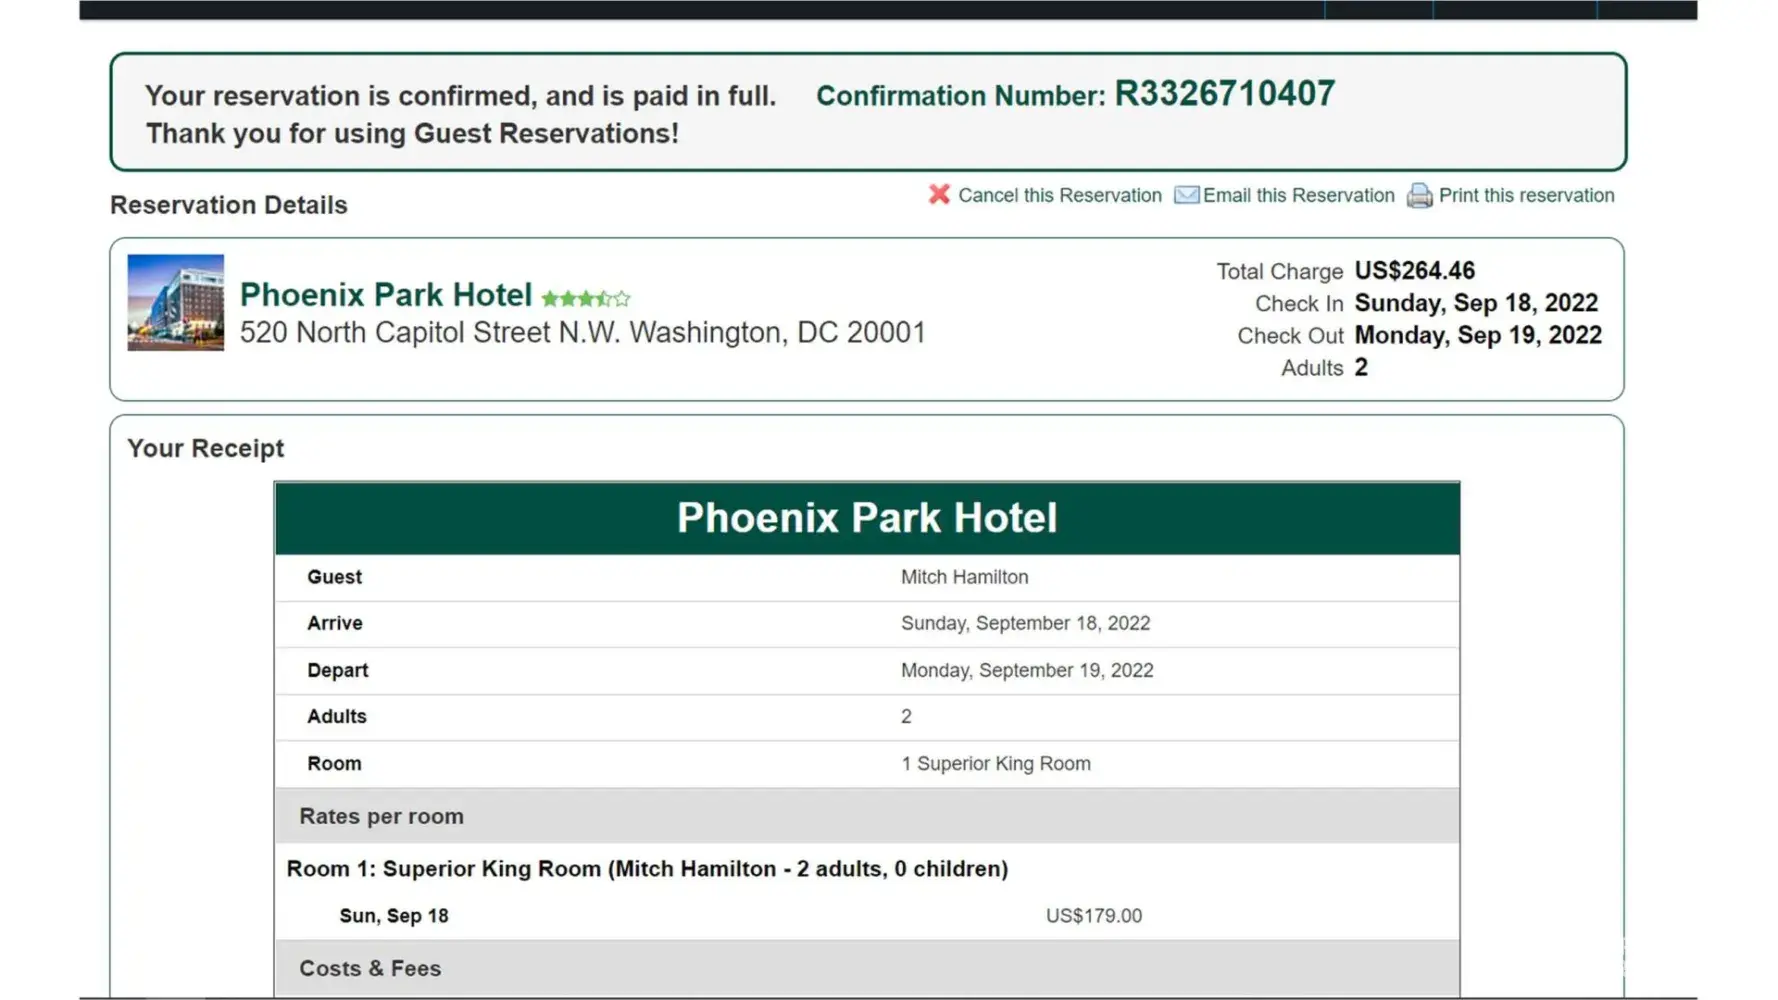
Task: Click the US$264.46 total charge amount
Action: coord(1414,271)
